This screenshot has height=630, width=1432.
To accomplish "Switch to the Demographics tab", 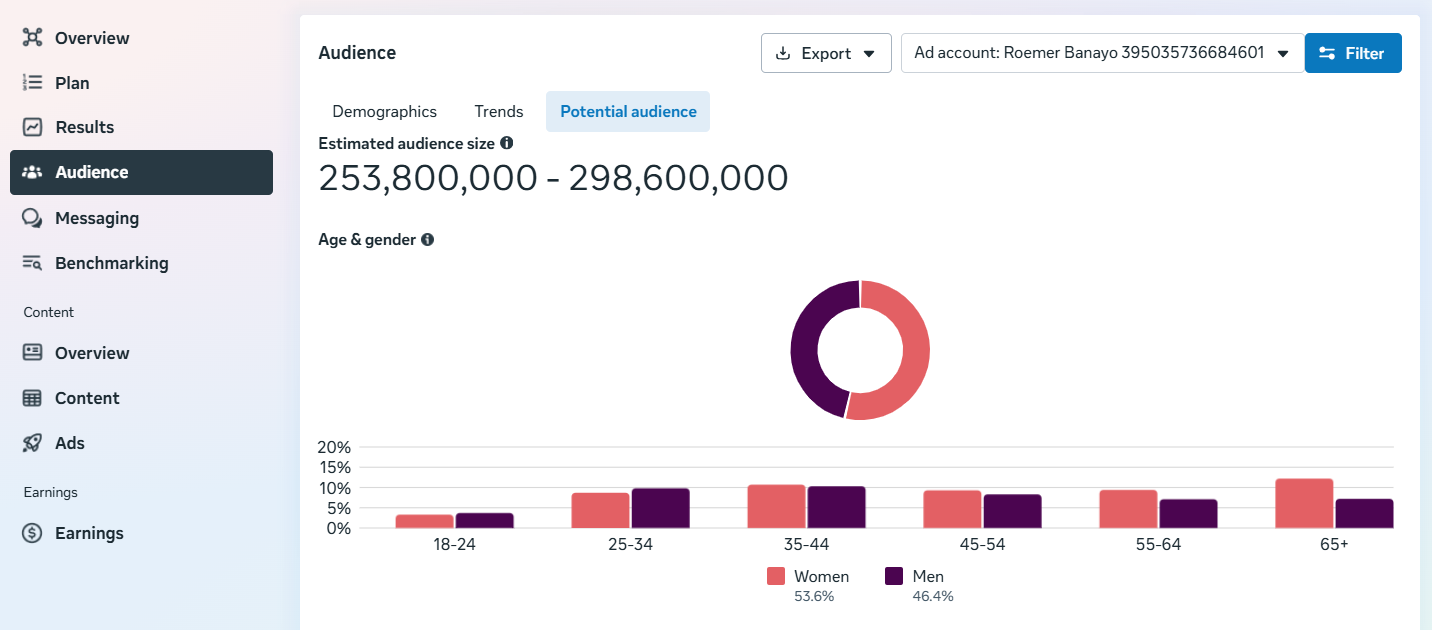I will (x=385, y=111).
